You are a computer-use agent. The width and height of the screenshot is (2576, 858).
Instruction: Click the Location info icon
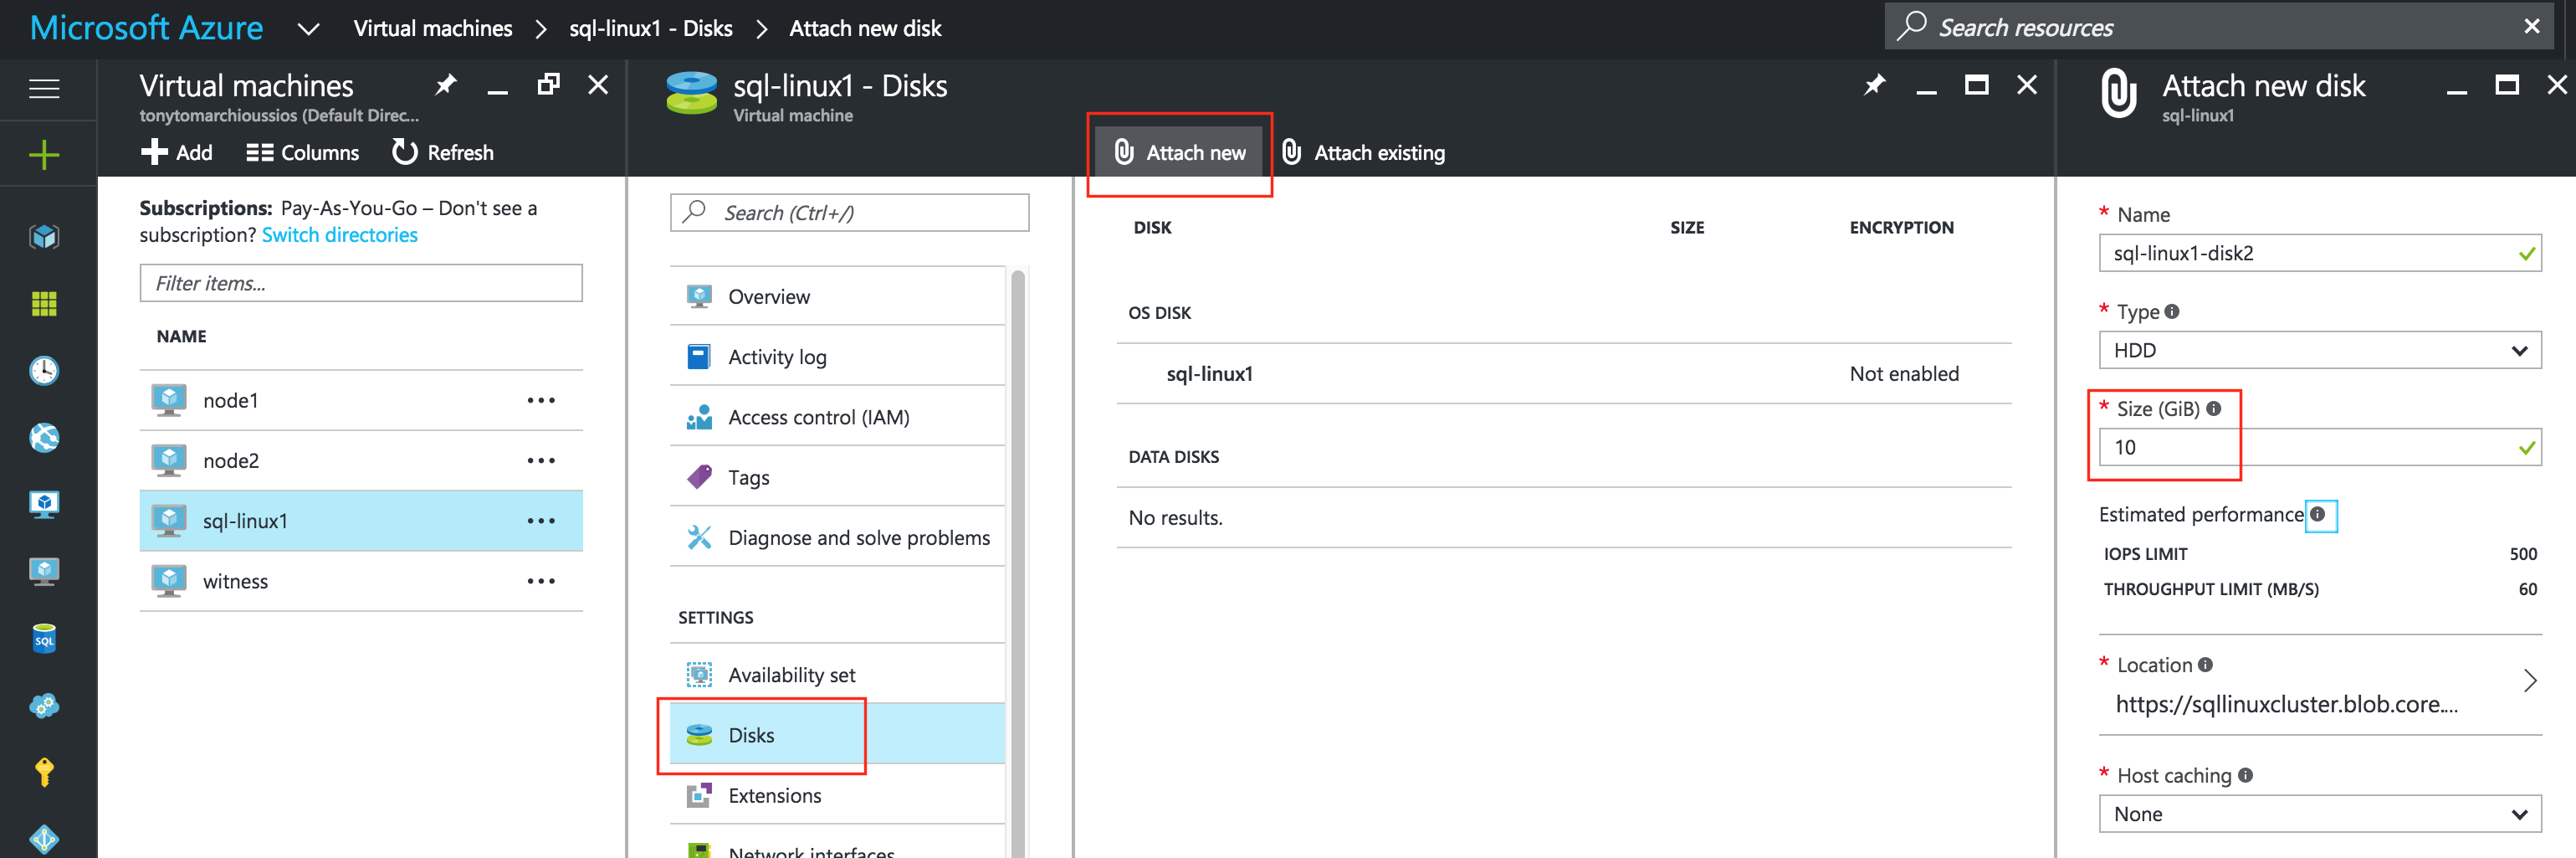2205,664
